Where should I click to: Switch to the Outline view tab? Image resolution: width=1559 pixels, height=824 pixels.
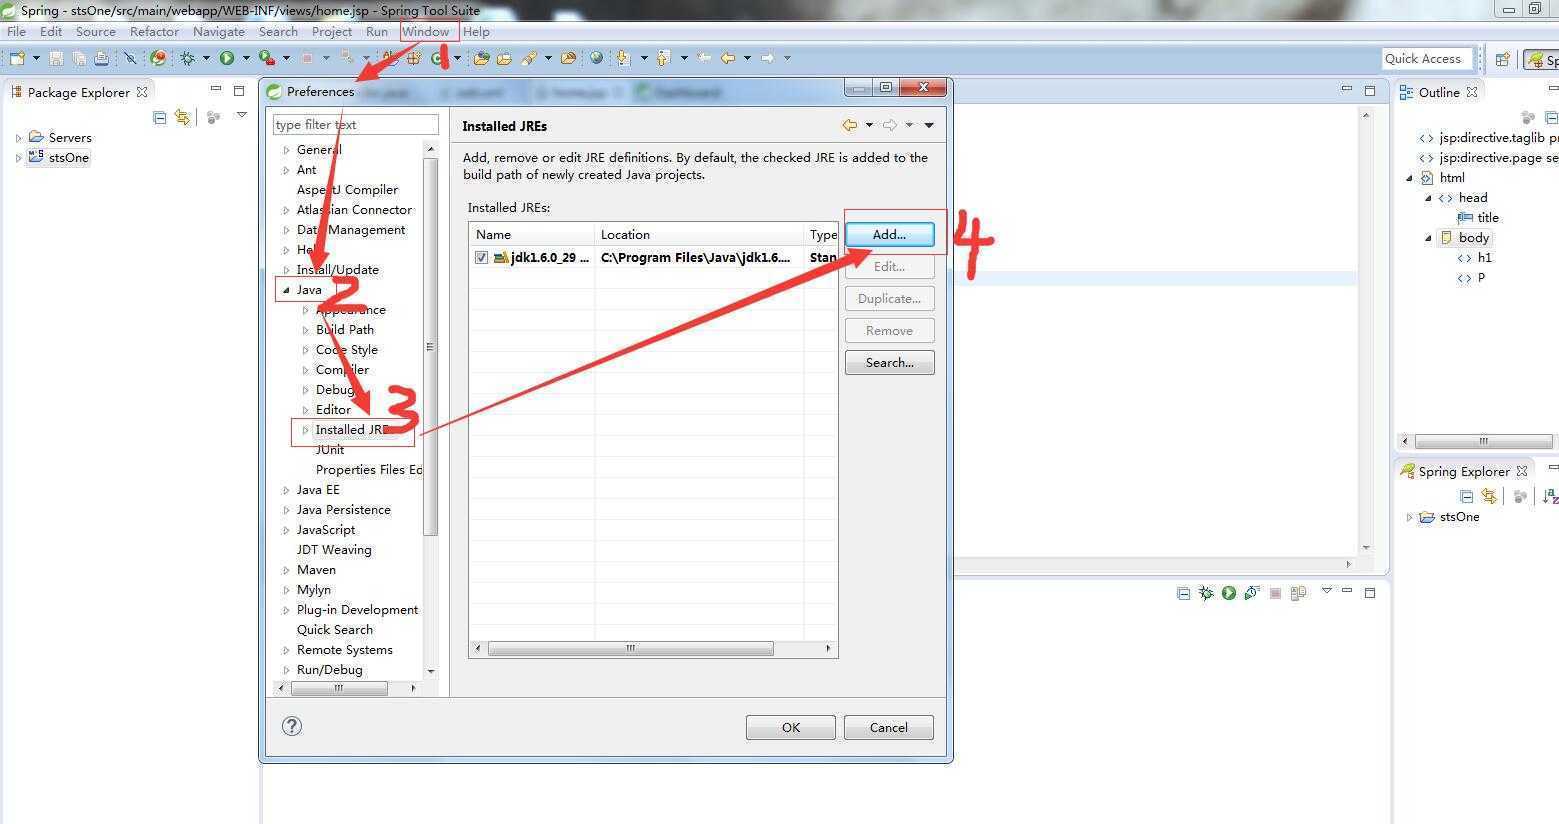1439,92
